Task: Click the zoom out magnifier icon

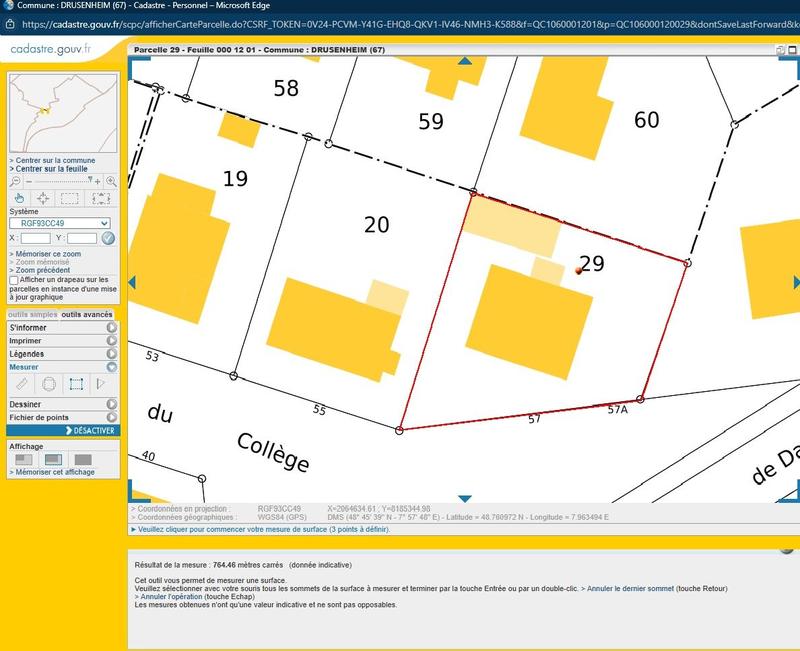Action: (x=16, y=181)
